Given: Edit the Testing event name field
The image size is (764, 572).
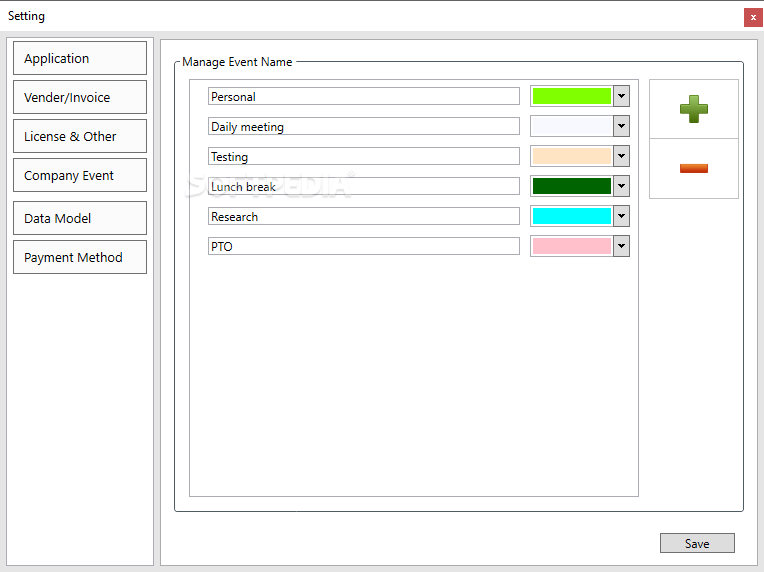Looking at the screenshot, I should 363,156.
